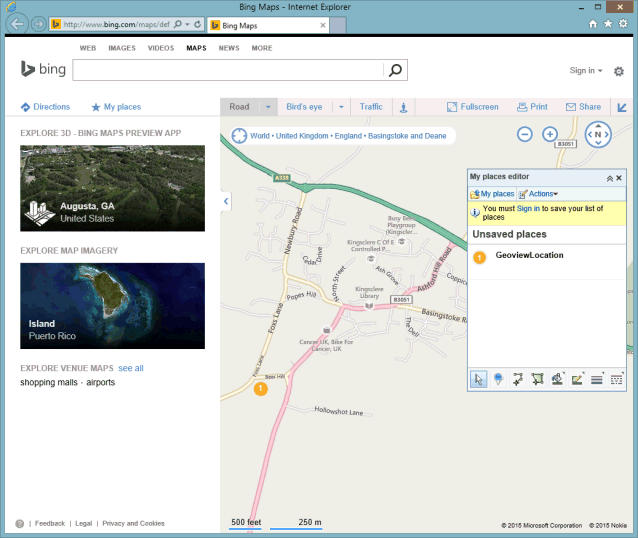The height and width of the screenshot is (538, 638).
Task: Click the help question mark icon
Action: [x=20, y=524]
